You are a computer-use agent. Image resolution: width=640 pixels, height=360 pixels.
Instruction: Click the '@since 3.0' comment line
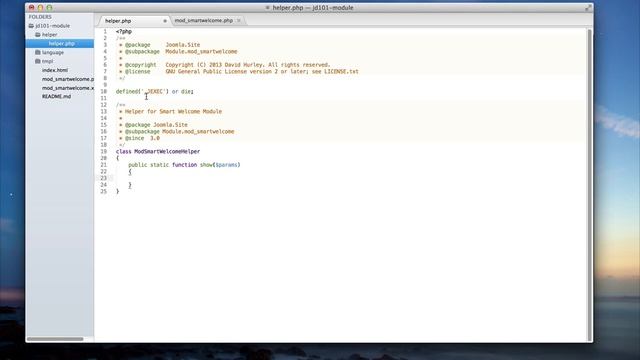139,138
